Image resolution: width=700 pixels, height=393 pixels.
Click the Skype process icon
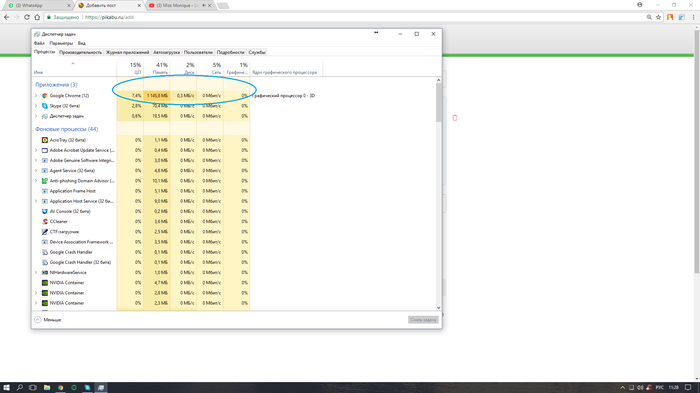click(x=45, y=106)
